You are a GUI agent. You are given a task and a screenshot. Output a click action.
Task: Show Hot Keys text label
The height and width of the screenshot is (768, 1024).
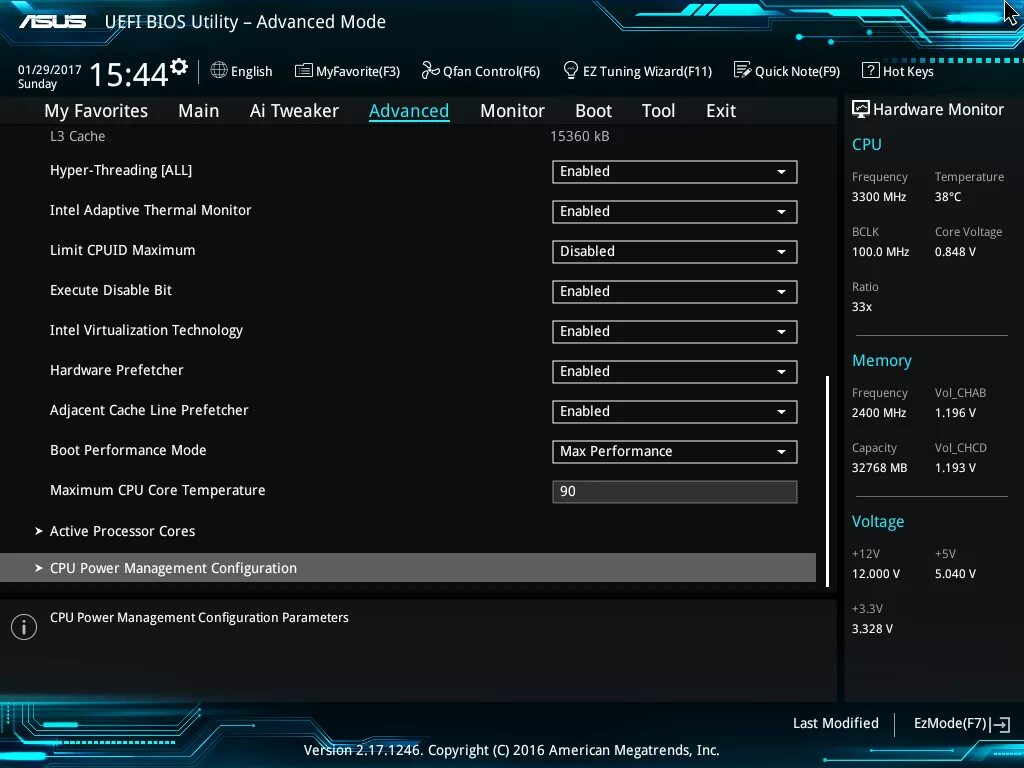908,71
